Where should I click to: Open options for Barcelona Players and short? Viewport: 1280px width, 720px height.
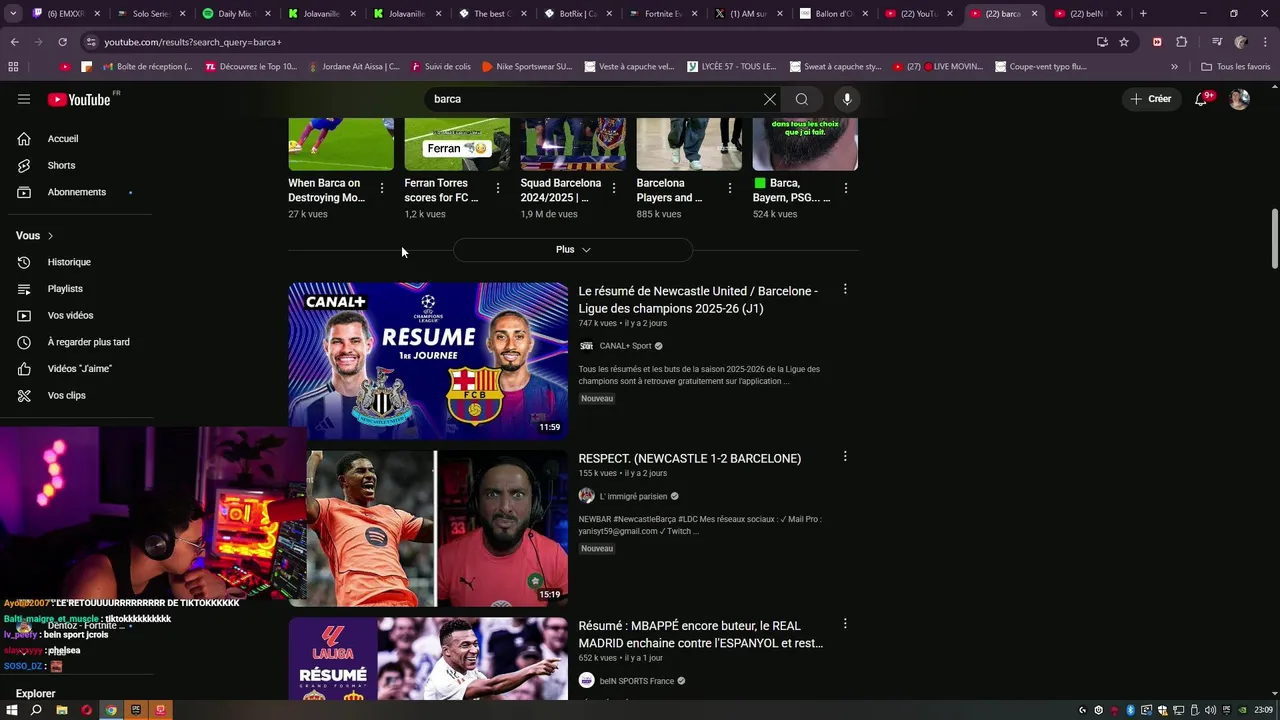pos(729,188)
